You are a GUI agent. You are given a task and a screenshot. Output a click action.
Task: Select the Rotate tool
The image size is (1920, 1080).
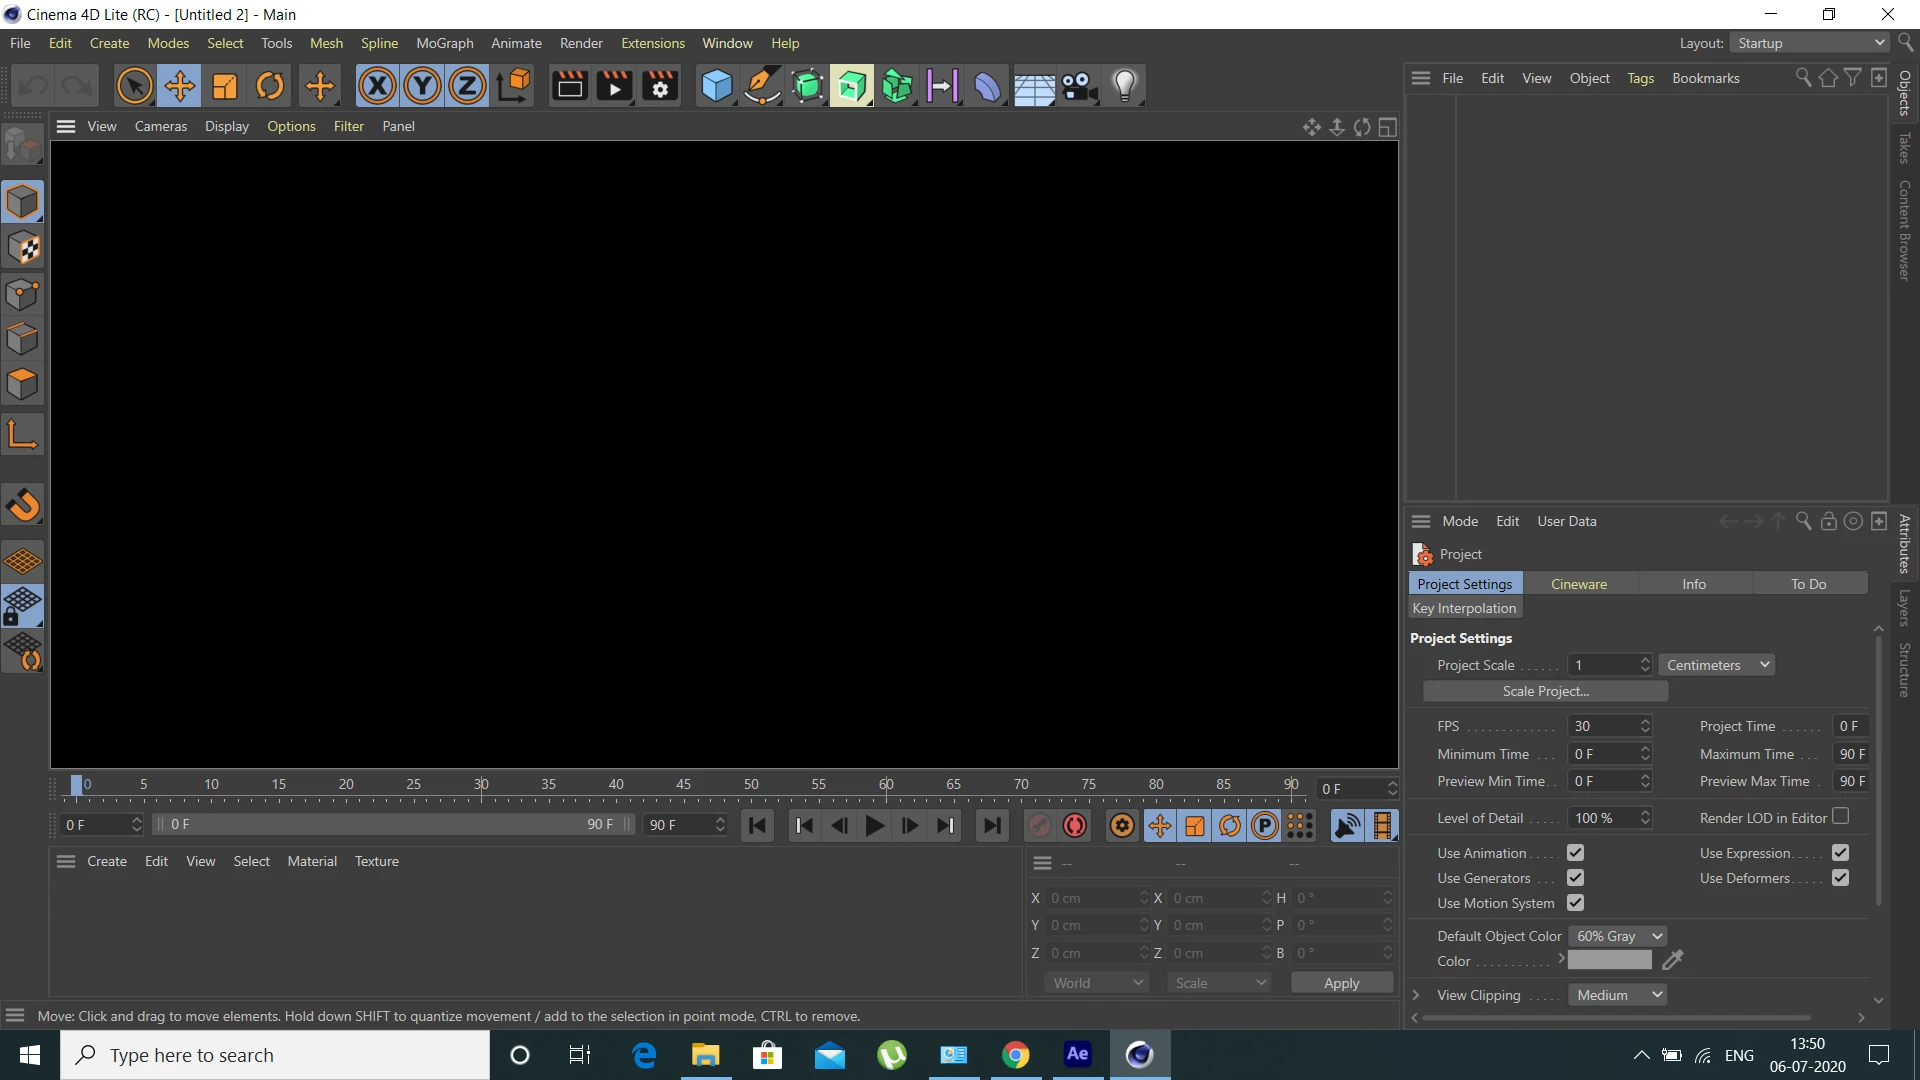[270, 86]
